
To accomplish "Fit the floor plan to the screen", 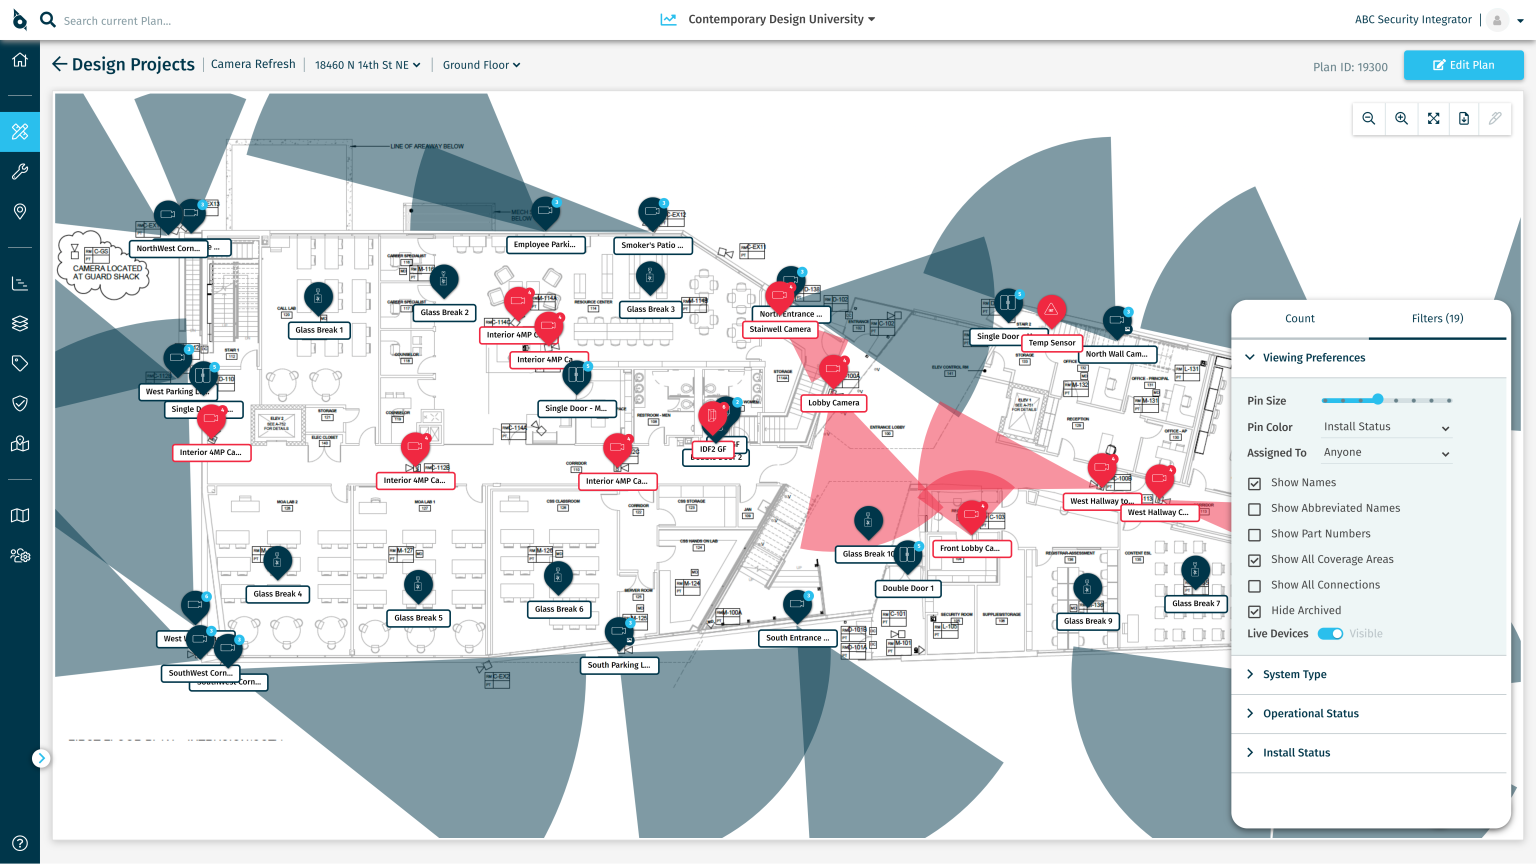I will point(1433,118).
